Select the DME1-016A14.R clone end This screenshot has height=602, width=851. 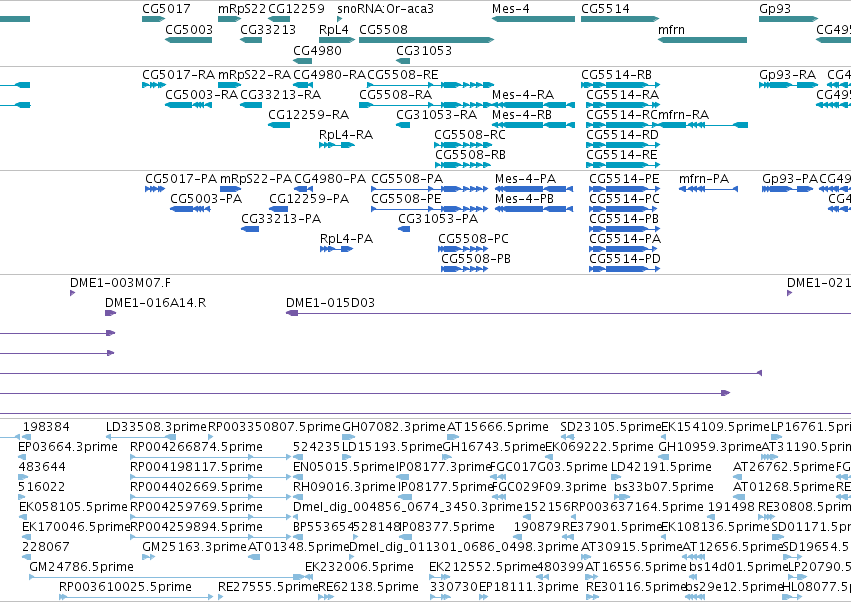[x=110, y=313]
